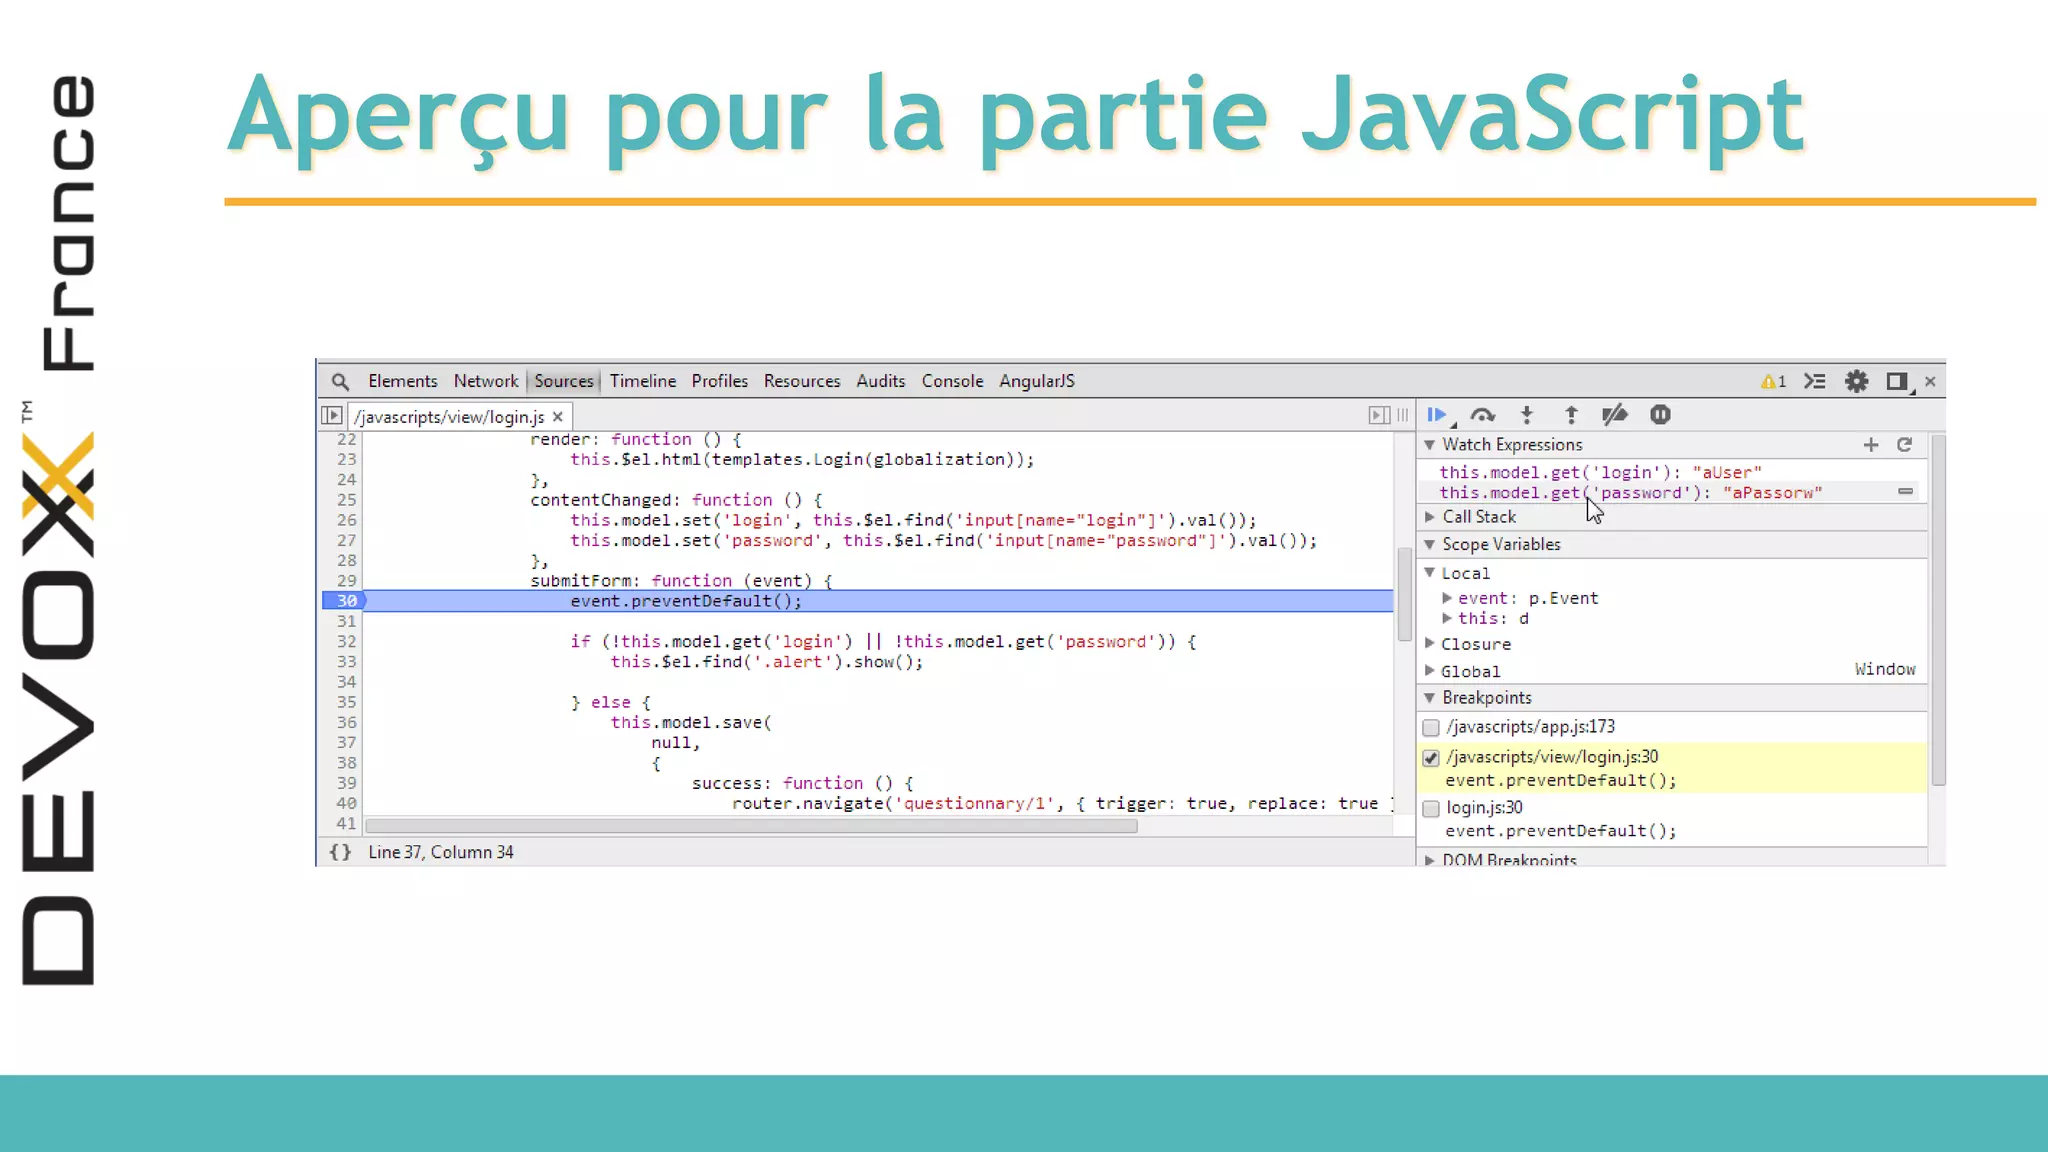
Task: Step into next function call
Action: [x=1527, y=415]
